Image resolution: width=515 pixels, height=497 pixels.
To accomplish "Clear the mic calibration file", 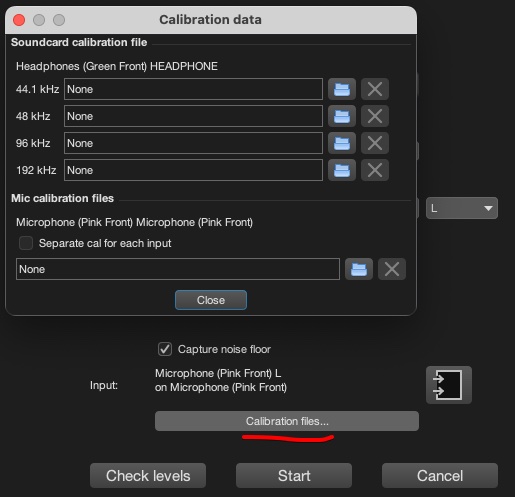I will coord(392,269).
